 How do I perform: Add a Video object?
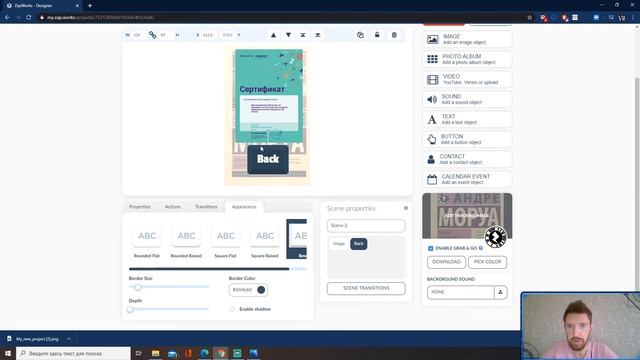tap(467, 79)
